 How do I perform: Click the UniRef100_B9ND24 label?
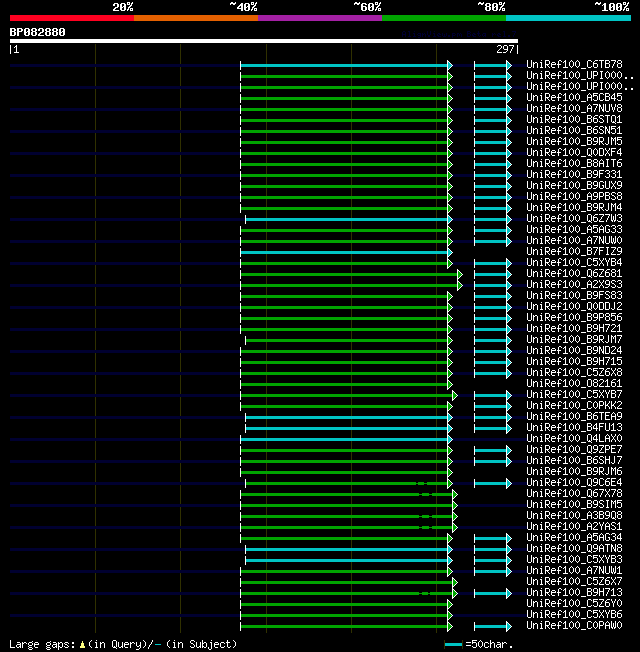[574, 351]
